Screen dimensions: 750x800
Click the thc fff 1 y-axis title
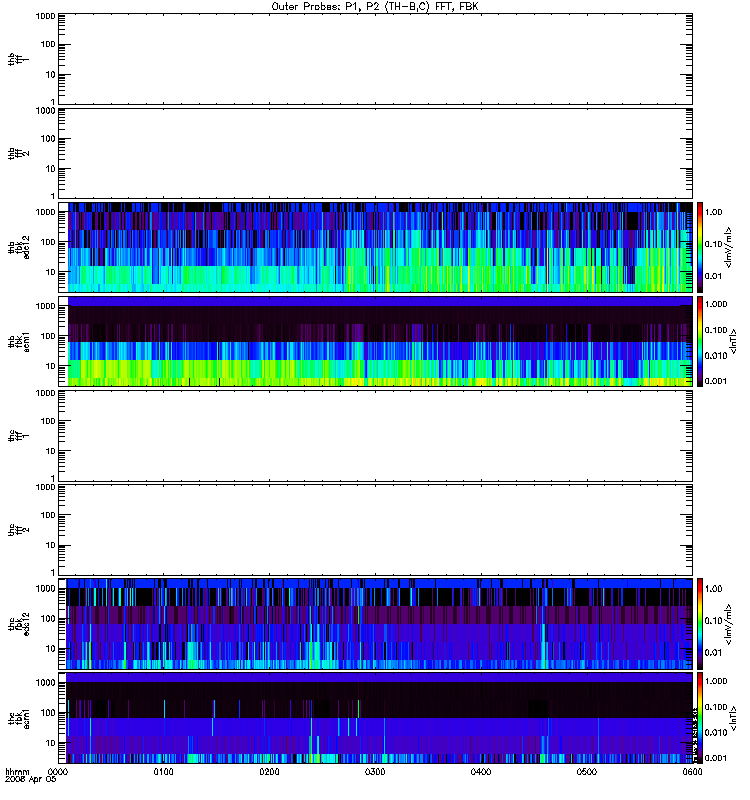[x=18, y=436]
